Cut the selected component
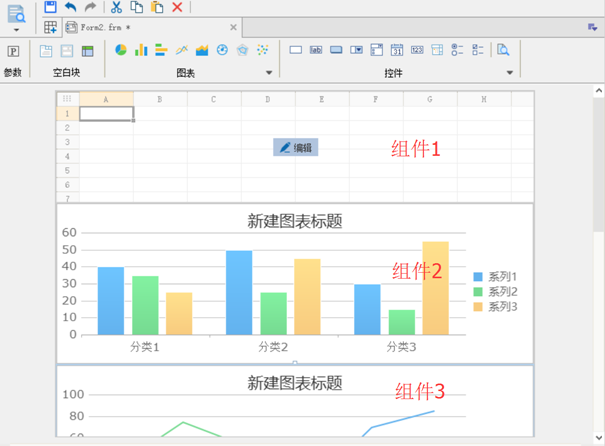 tap(116, 7)
